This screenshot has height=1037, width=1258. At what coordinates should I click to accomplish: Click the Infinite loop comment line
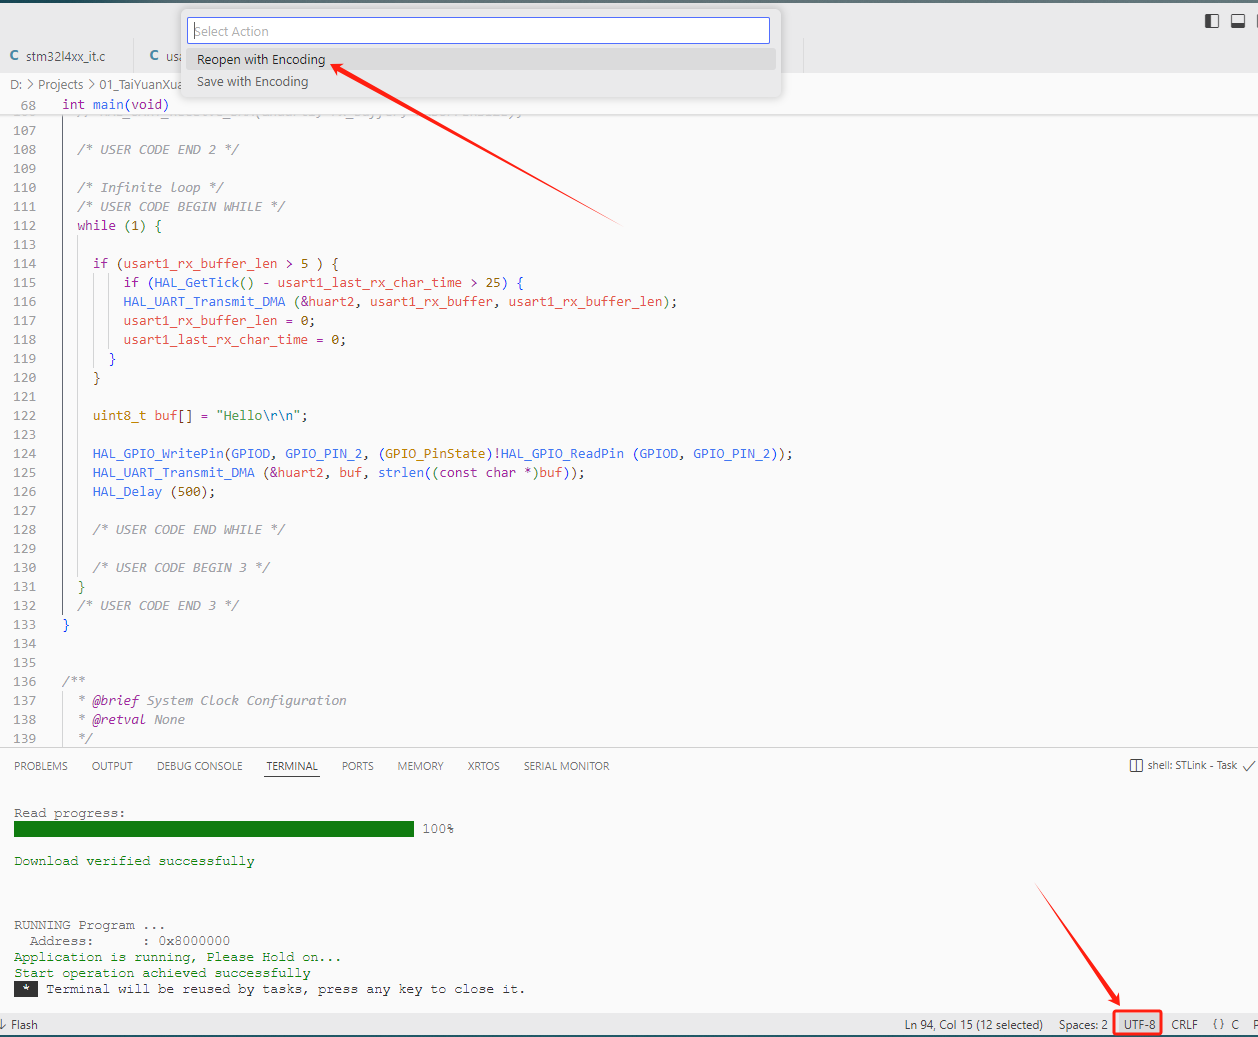click(150, 188)
